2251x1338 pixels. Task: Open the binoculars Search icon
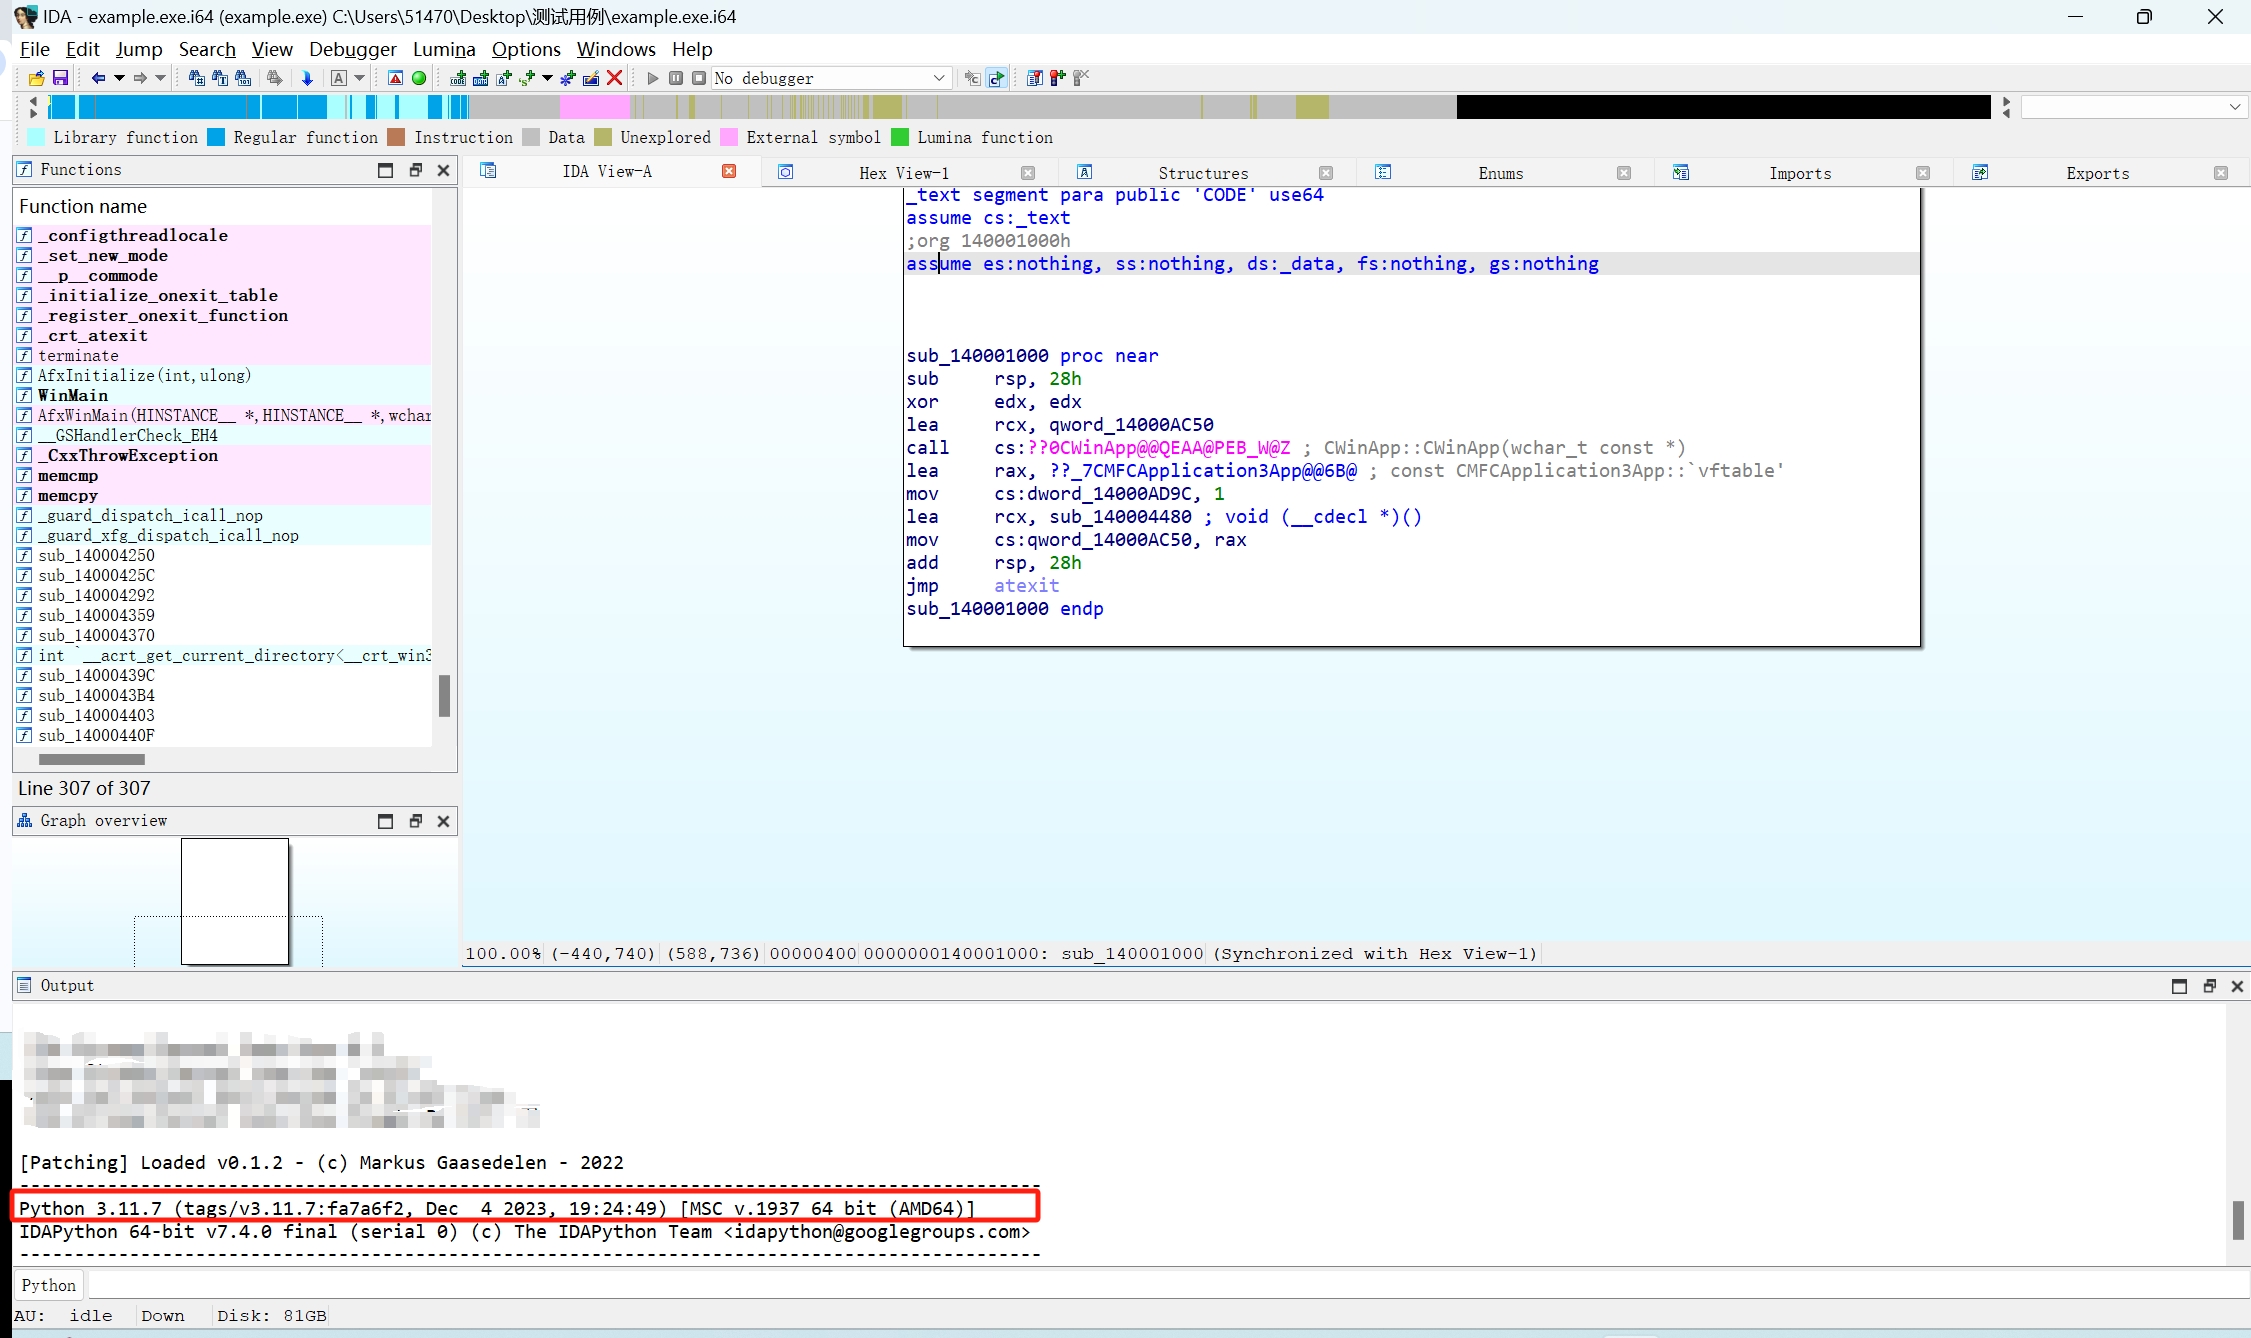[197, 78]
